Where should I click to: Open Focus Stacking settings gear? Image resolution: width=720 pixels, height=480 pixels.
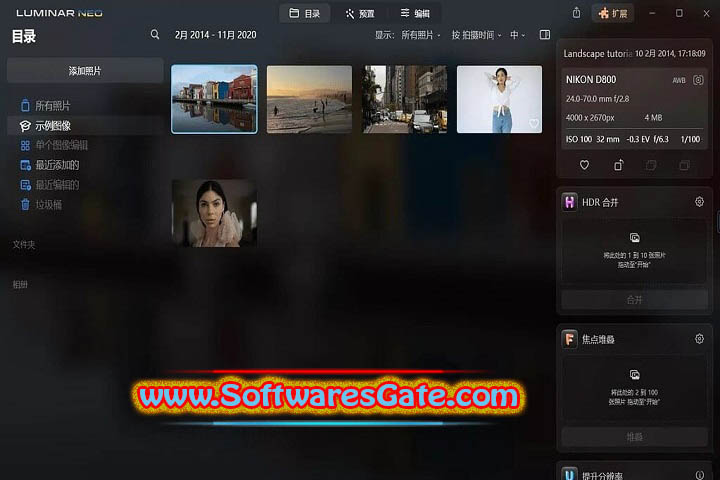(699, 339)
